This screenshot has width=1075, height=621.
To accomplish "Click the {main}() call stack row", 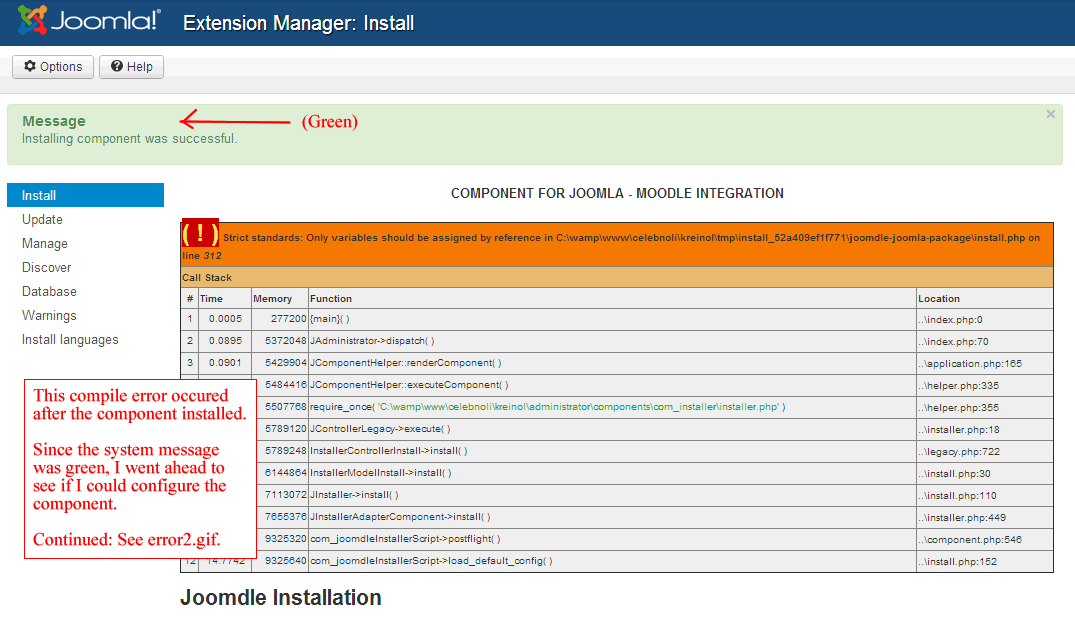I will [x=330, y=319].
